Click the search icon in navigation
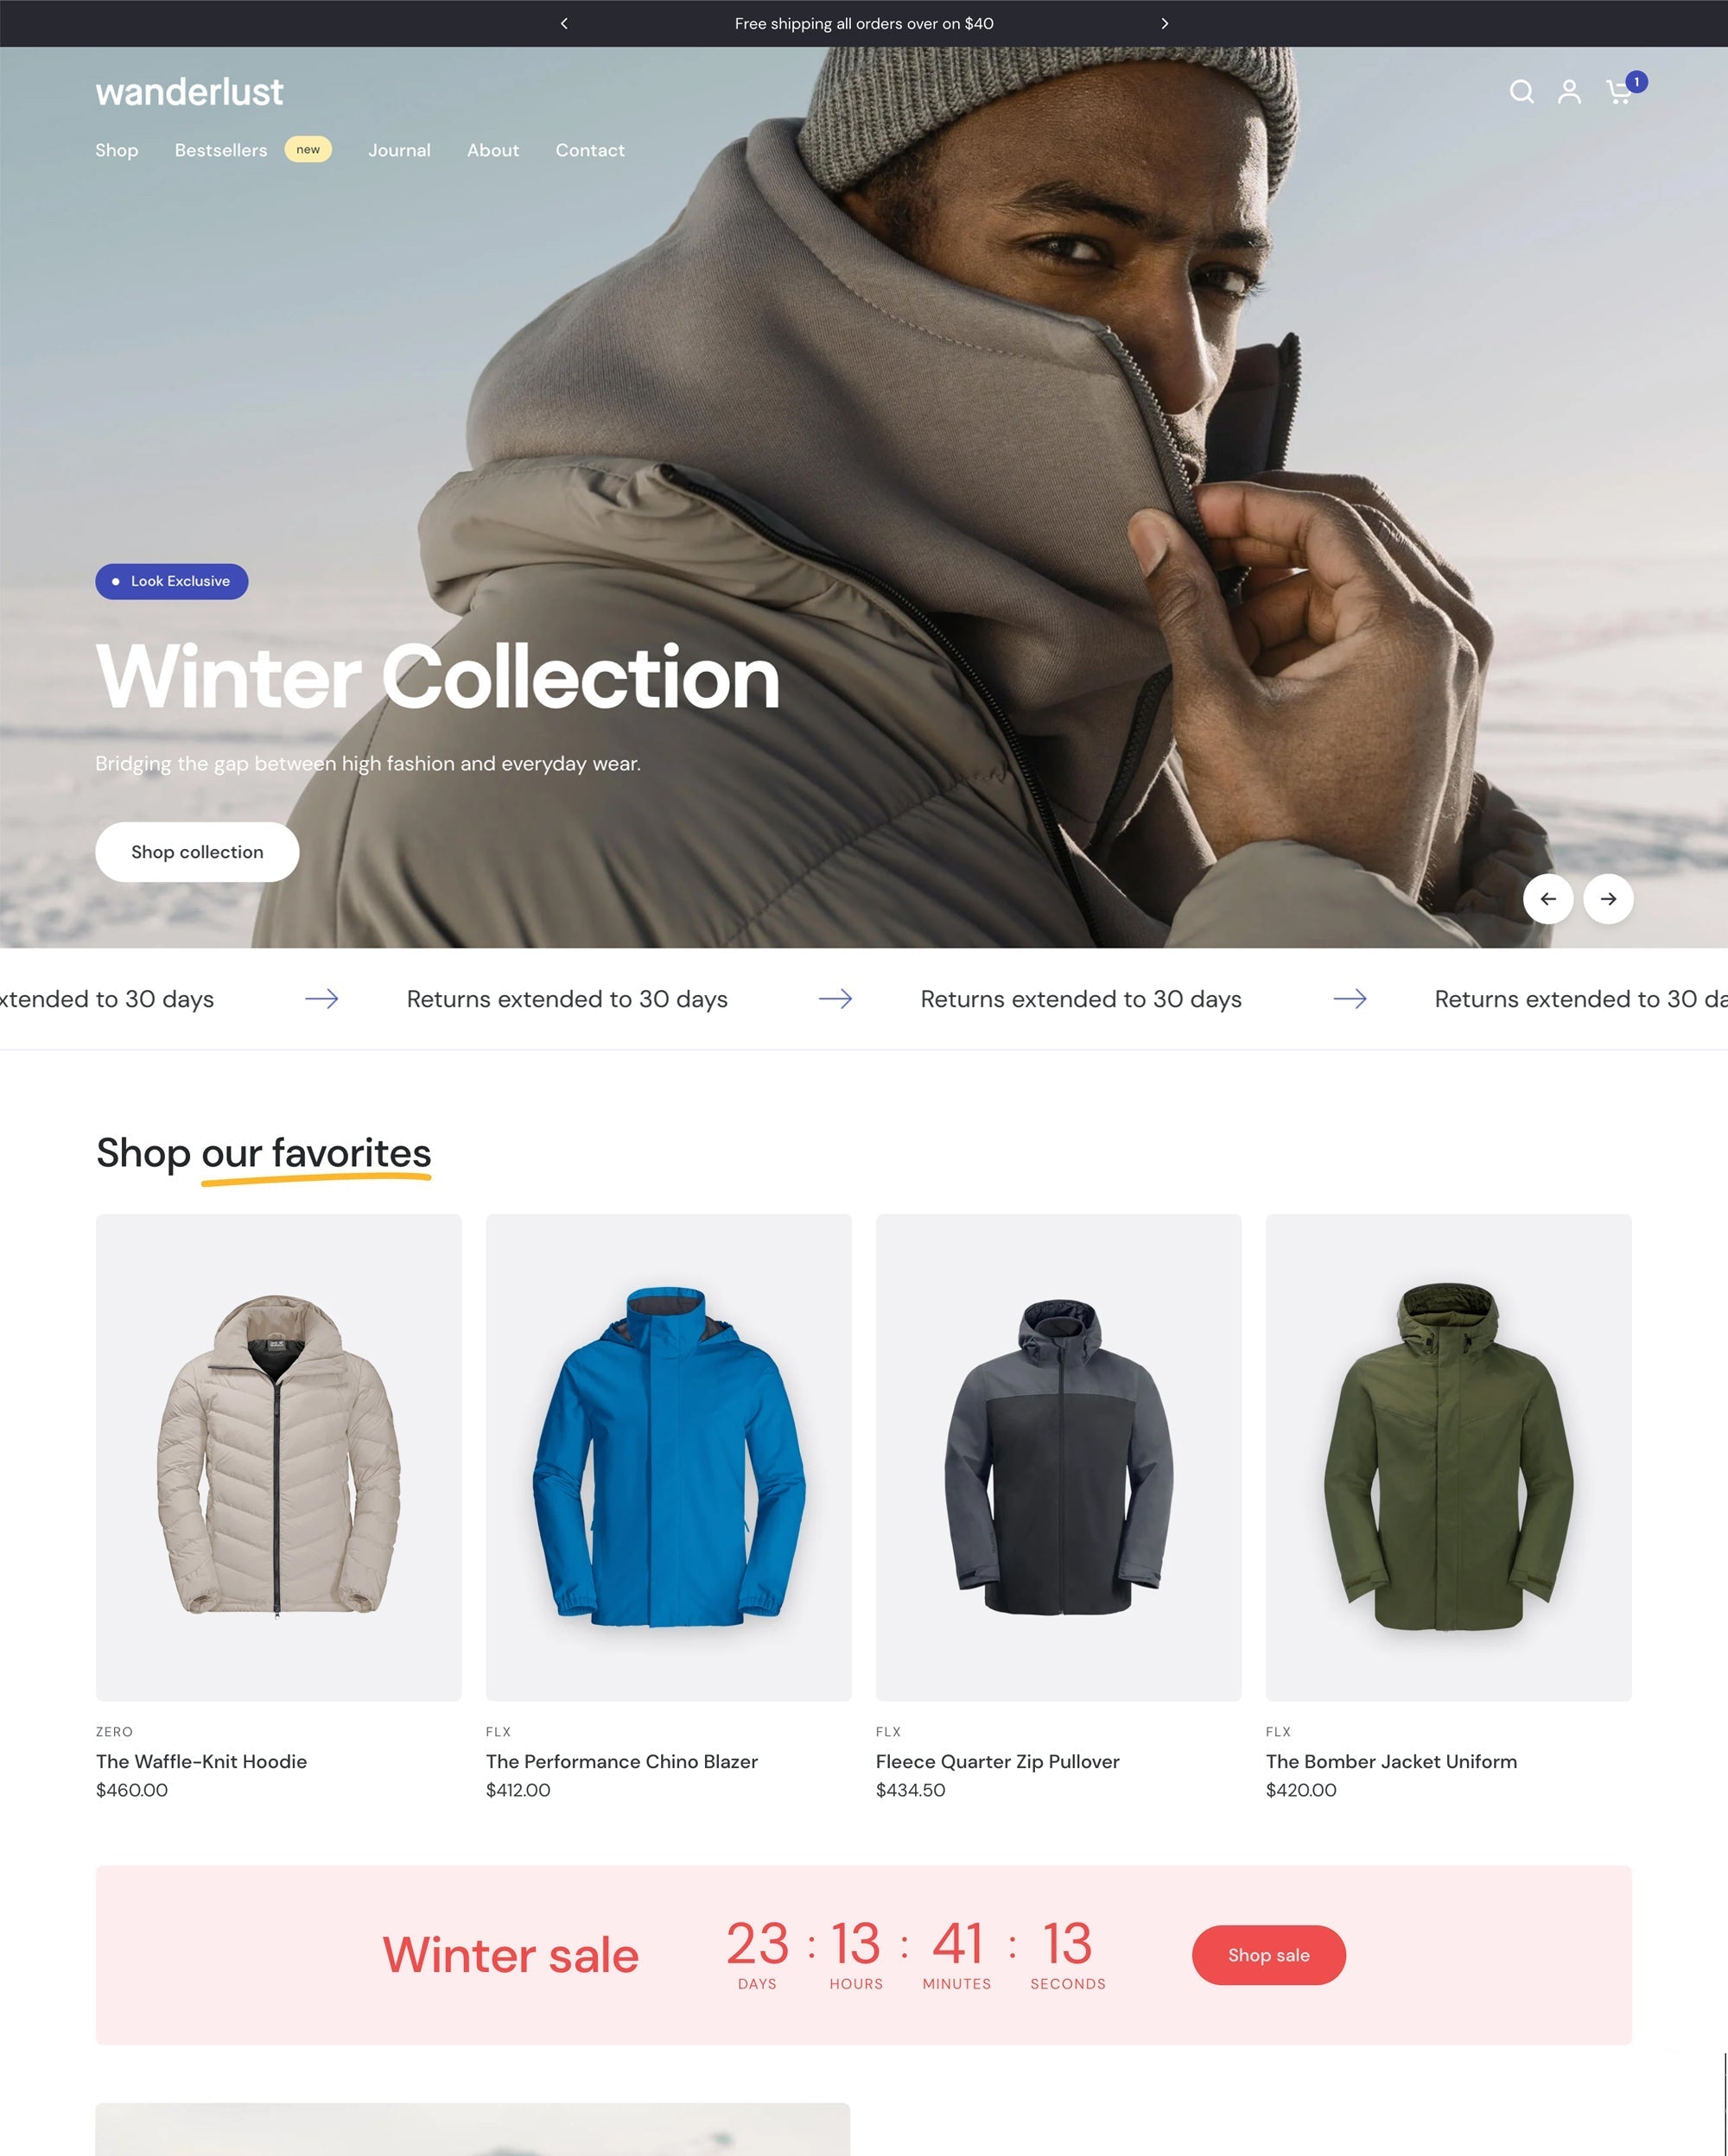The image size is (1728, 2156). (x=1520, y=92)
